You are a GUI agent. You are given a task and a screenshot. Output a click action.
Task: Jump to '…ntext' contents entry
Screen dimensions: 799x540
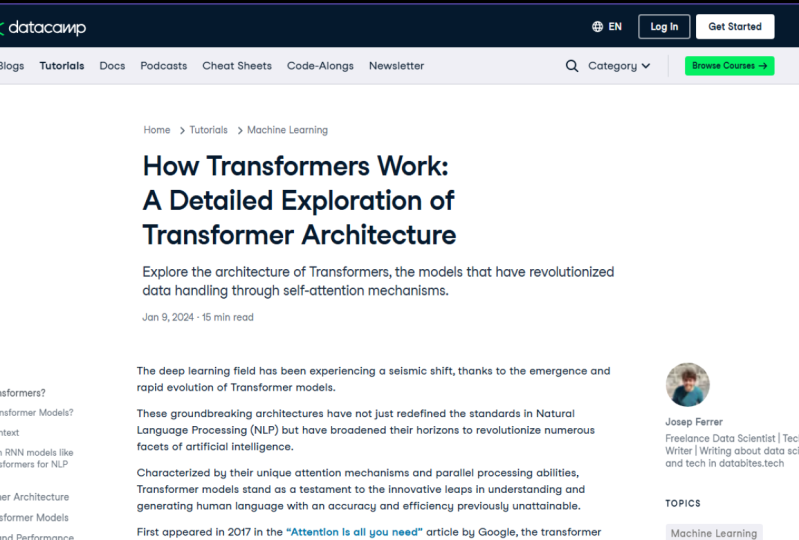[10, 433]
